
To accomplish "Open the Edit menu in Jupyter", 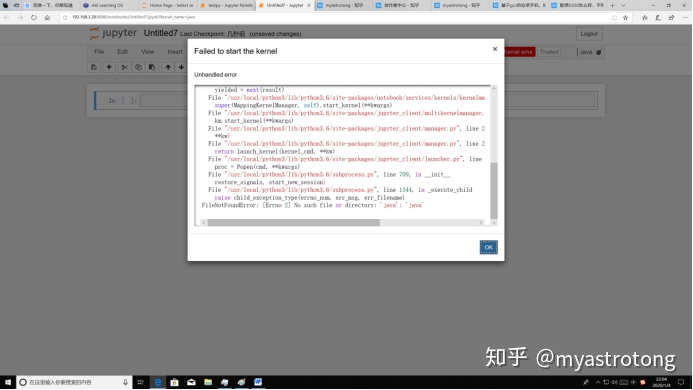I will tap(122, 52).
